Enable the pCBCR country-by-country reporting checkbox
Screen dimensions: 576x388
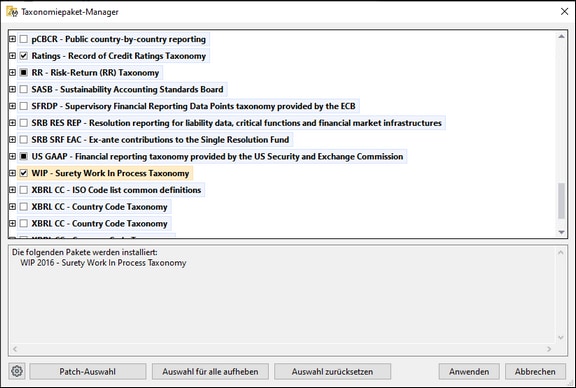pyautogui.click(x=24, y=39)
